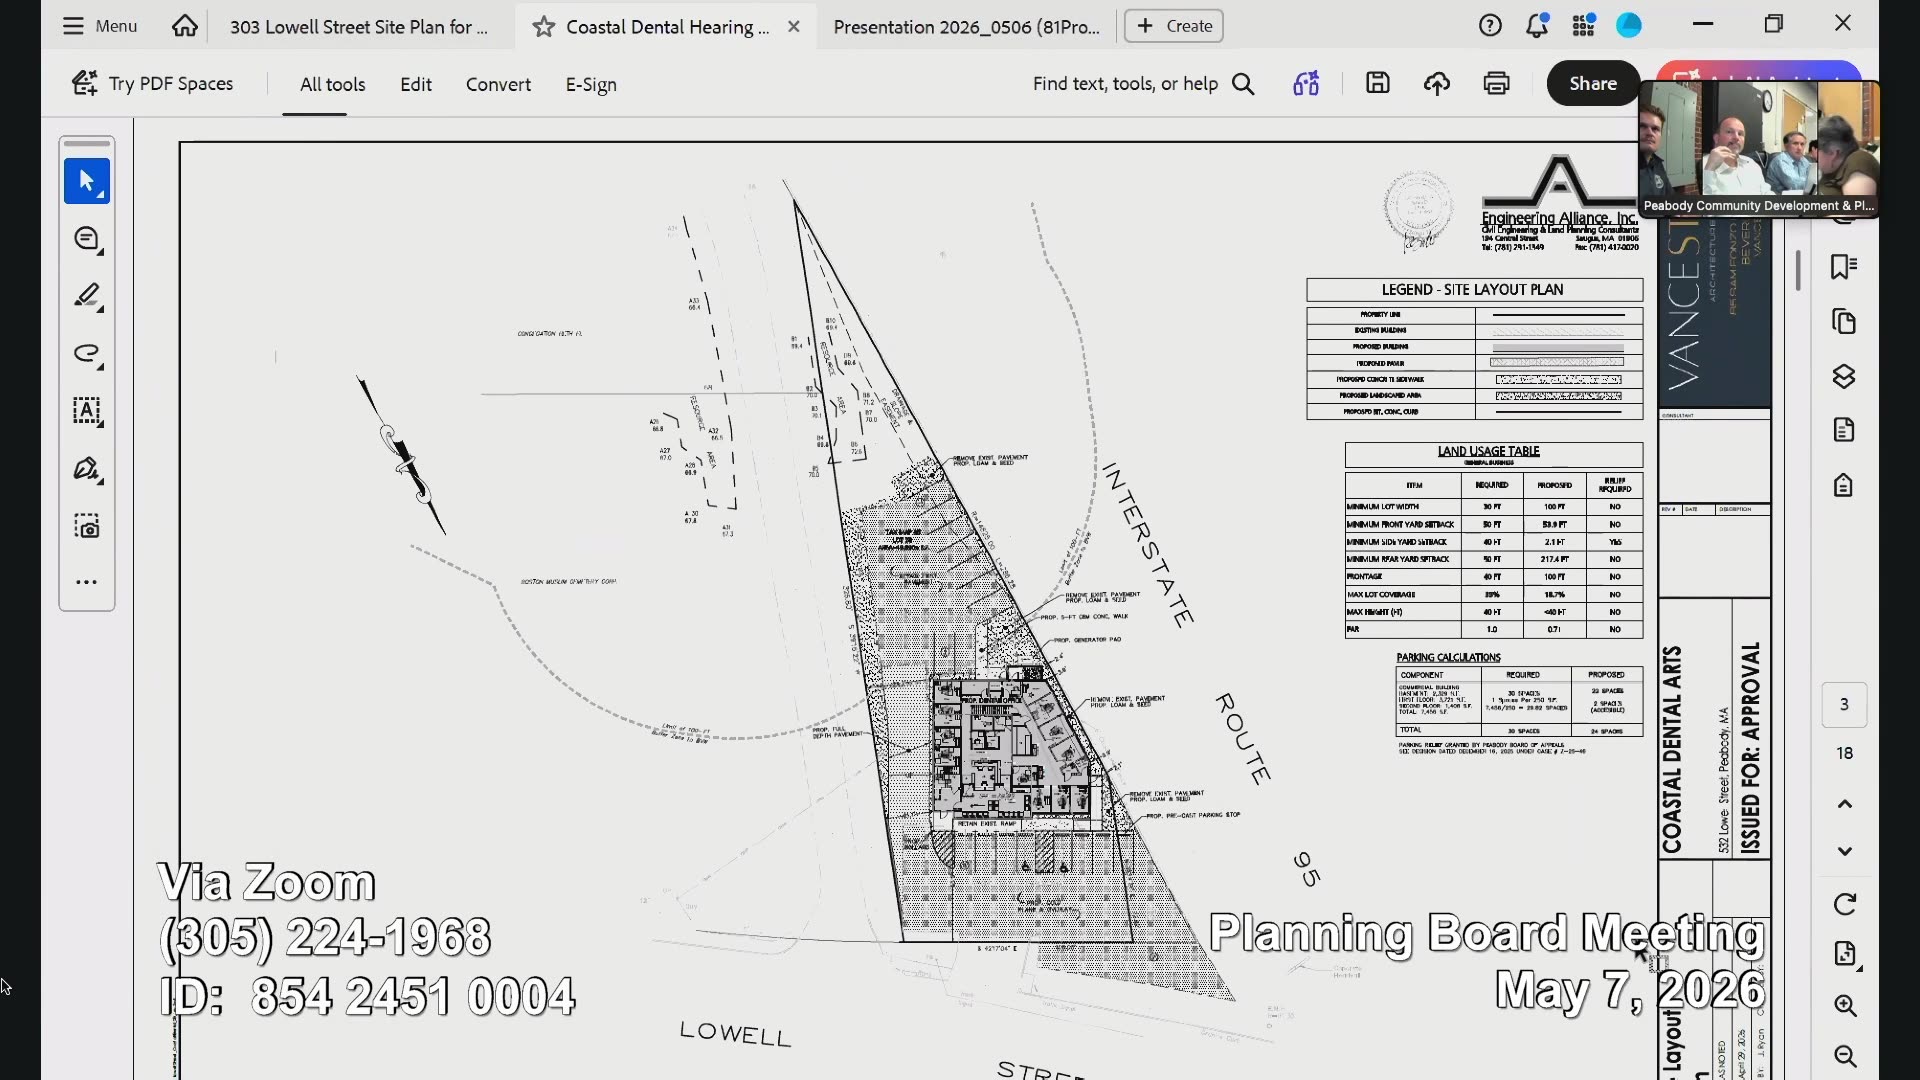Image resolution: width=1920 pixels, height=1080 pixels.
Task: Click the cloud upload icon
Action: coord(1437,84)
